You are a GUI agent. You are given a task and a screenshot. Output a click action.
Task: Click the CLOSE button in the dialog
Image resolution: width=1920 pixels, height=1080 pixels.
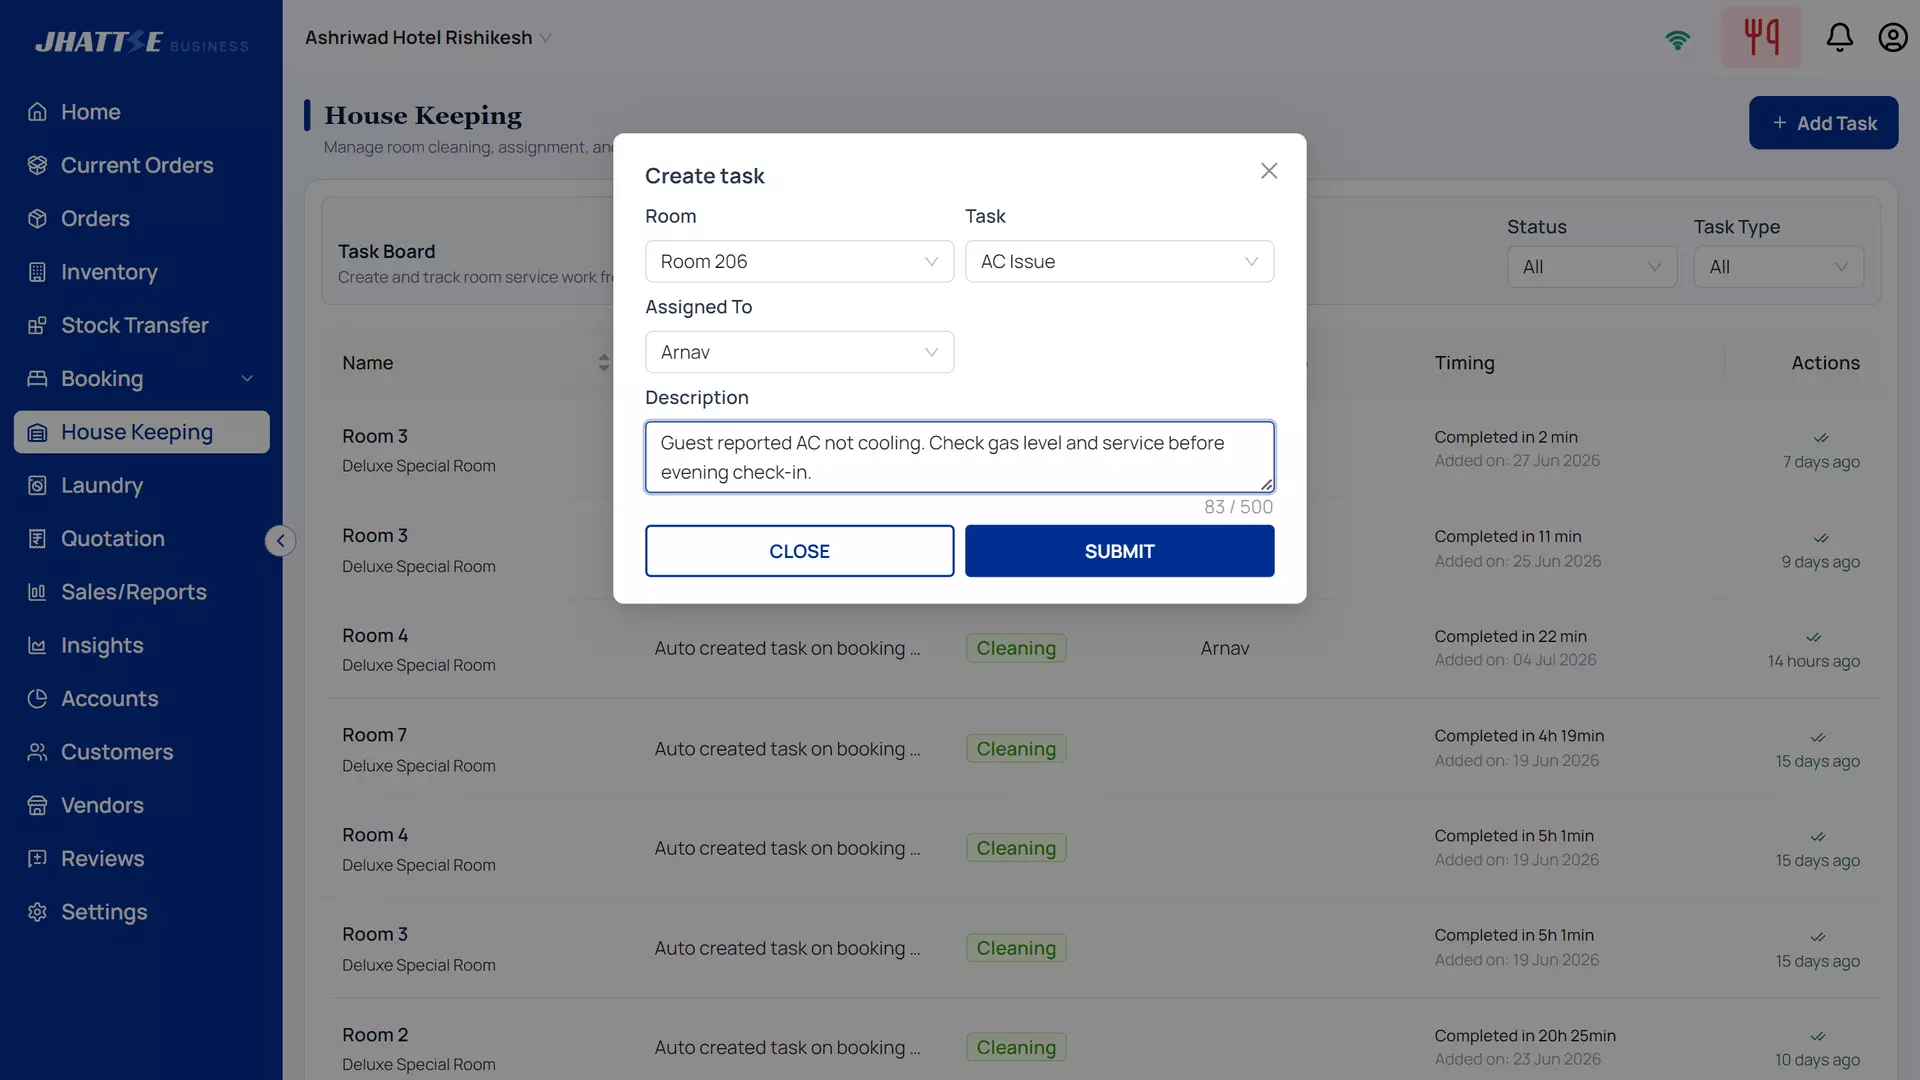(799, 551)
